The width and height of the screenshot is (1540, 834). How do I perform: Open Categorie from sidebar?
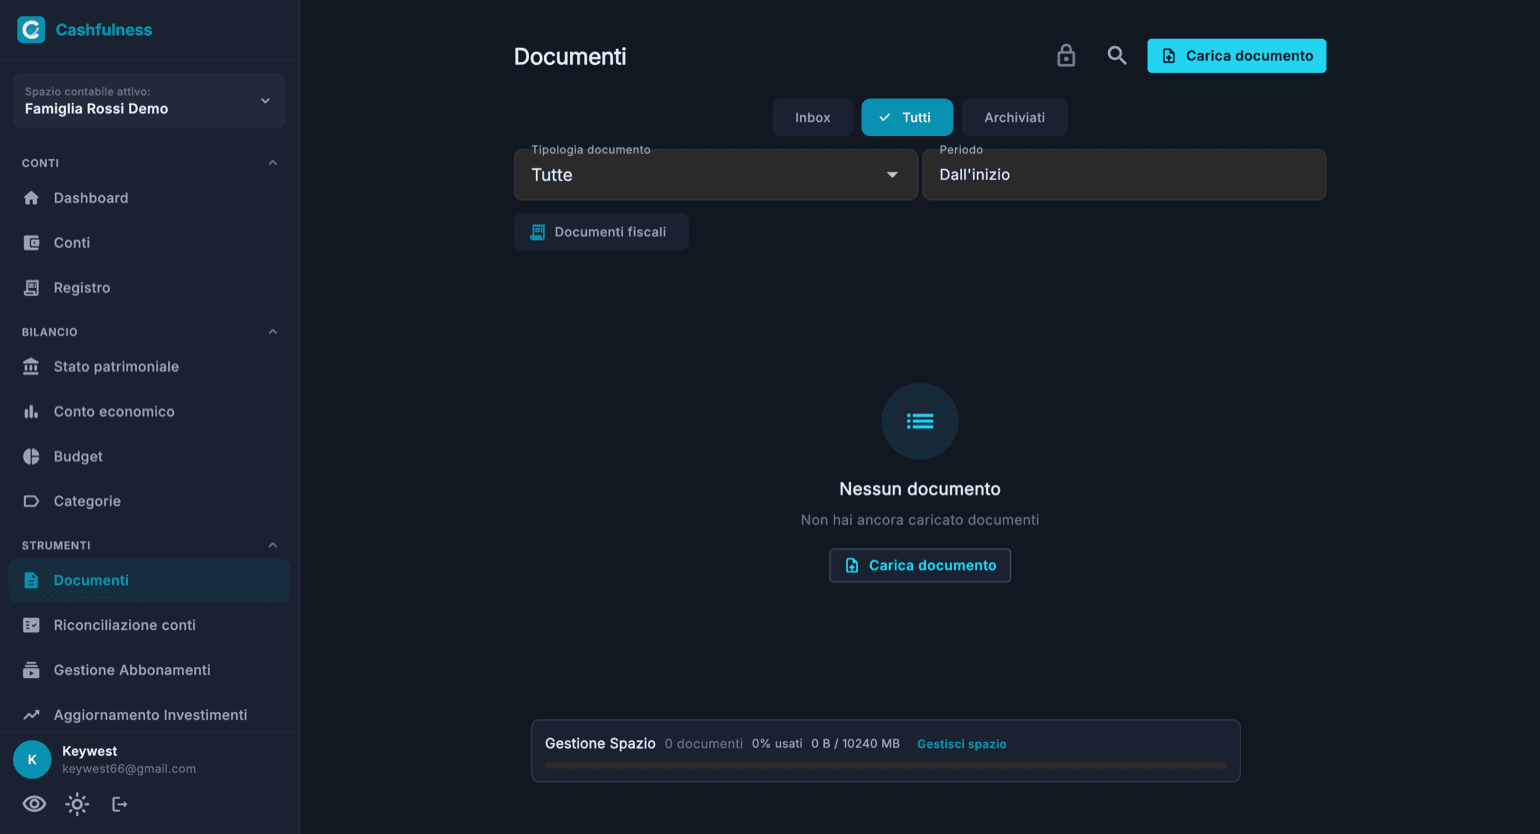[149, 502]
